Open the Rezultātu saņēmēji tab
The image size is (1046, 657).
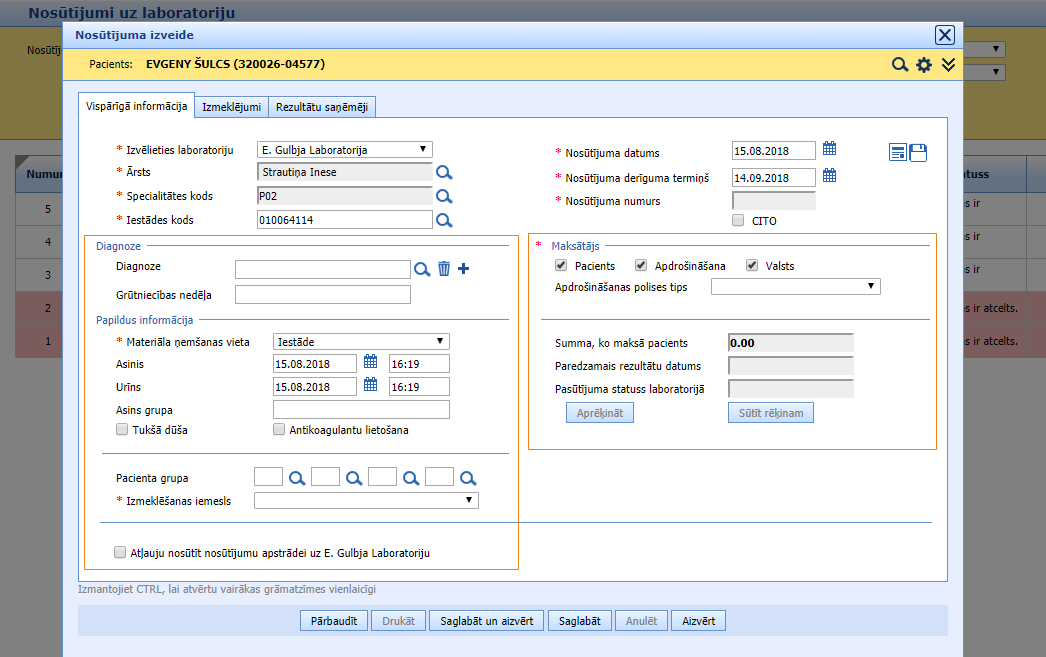click(x=321, y=107)
